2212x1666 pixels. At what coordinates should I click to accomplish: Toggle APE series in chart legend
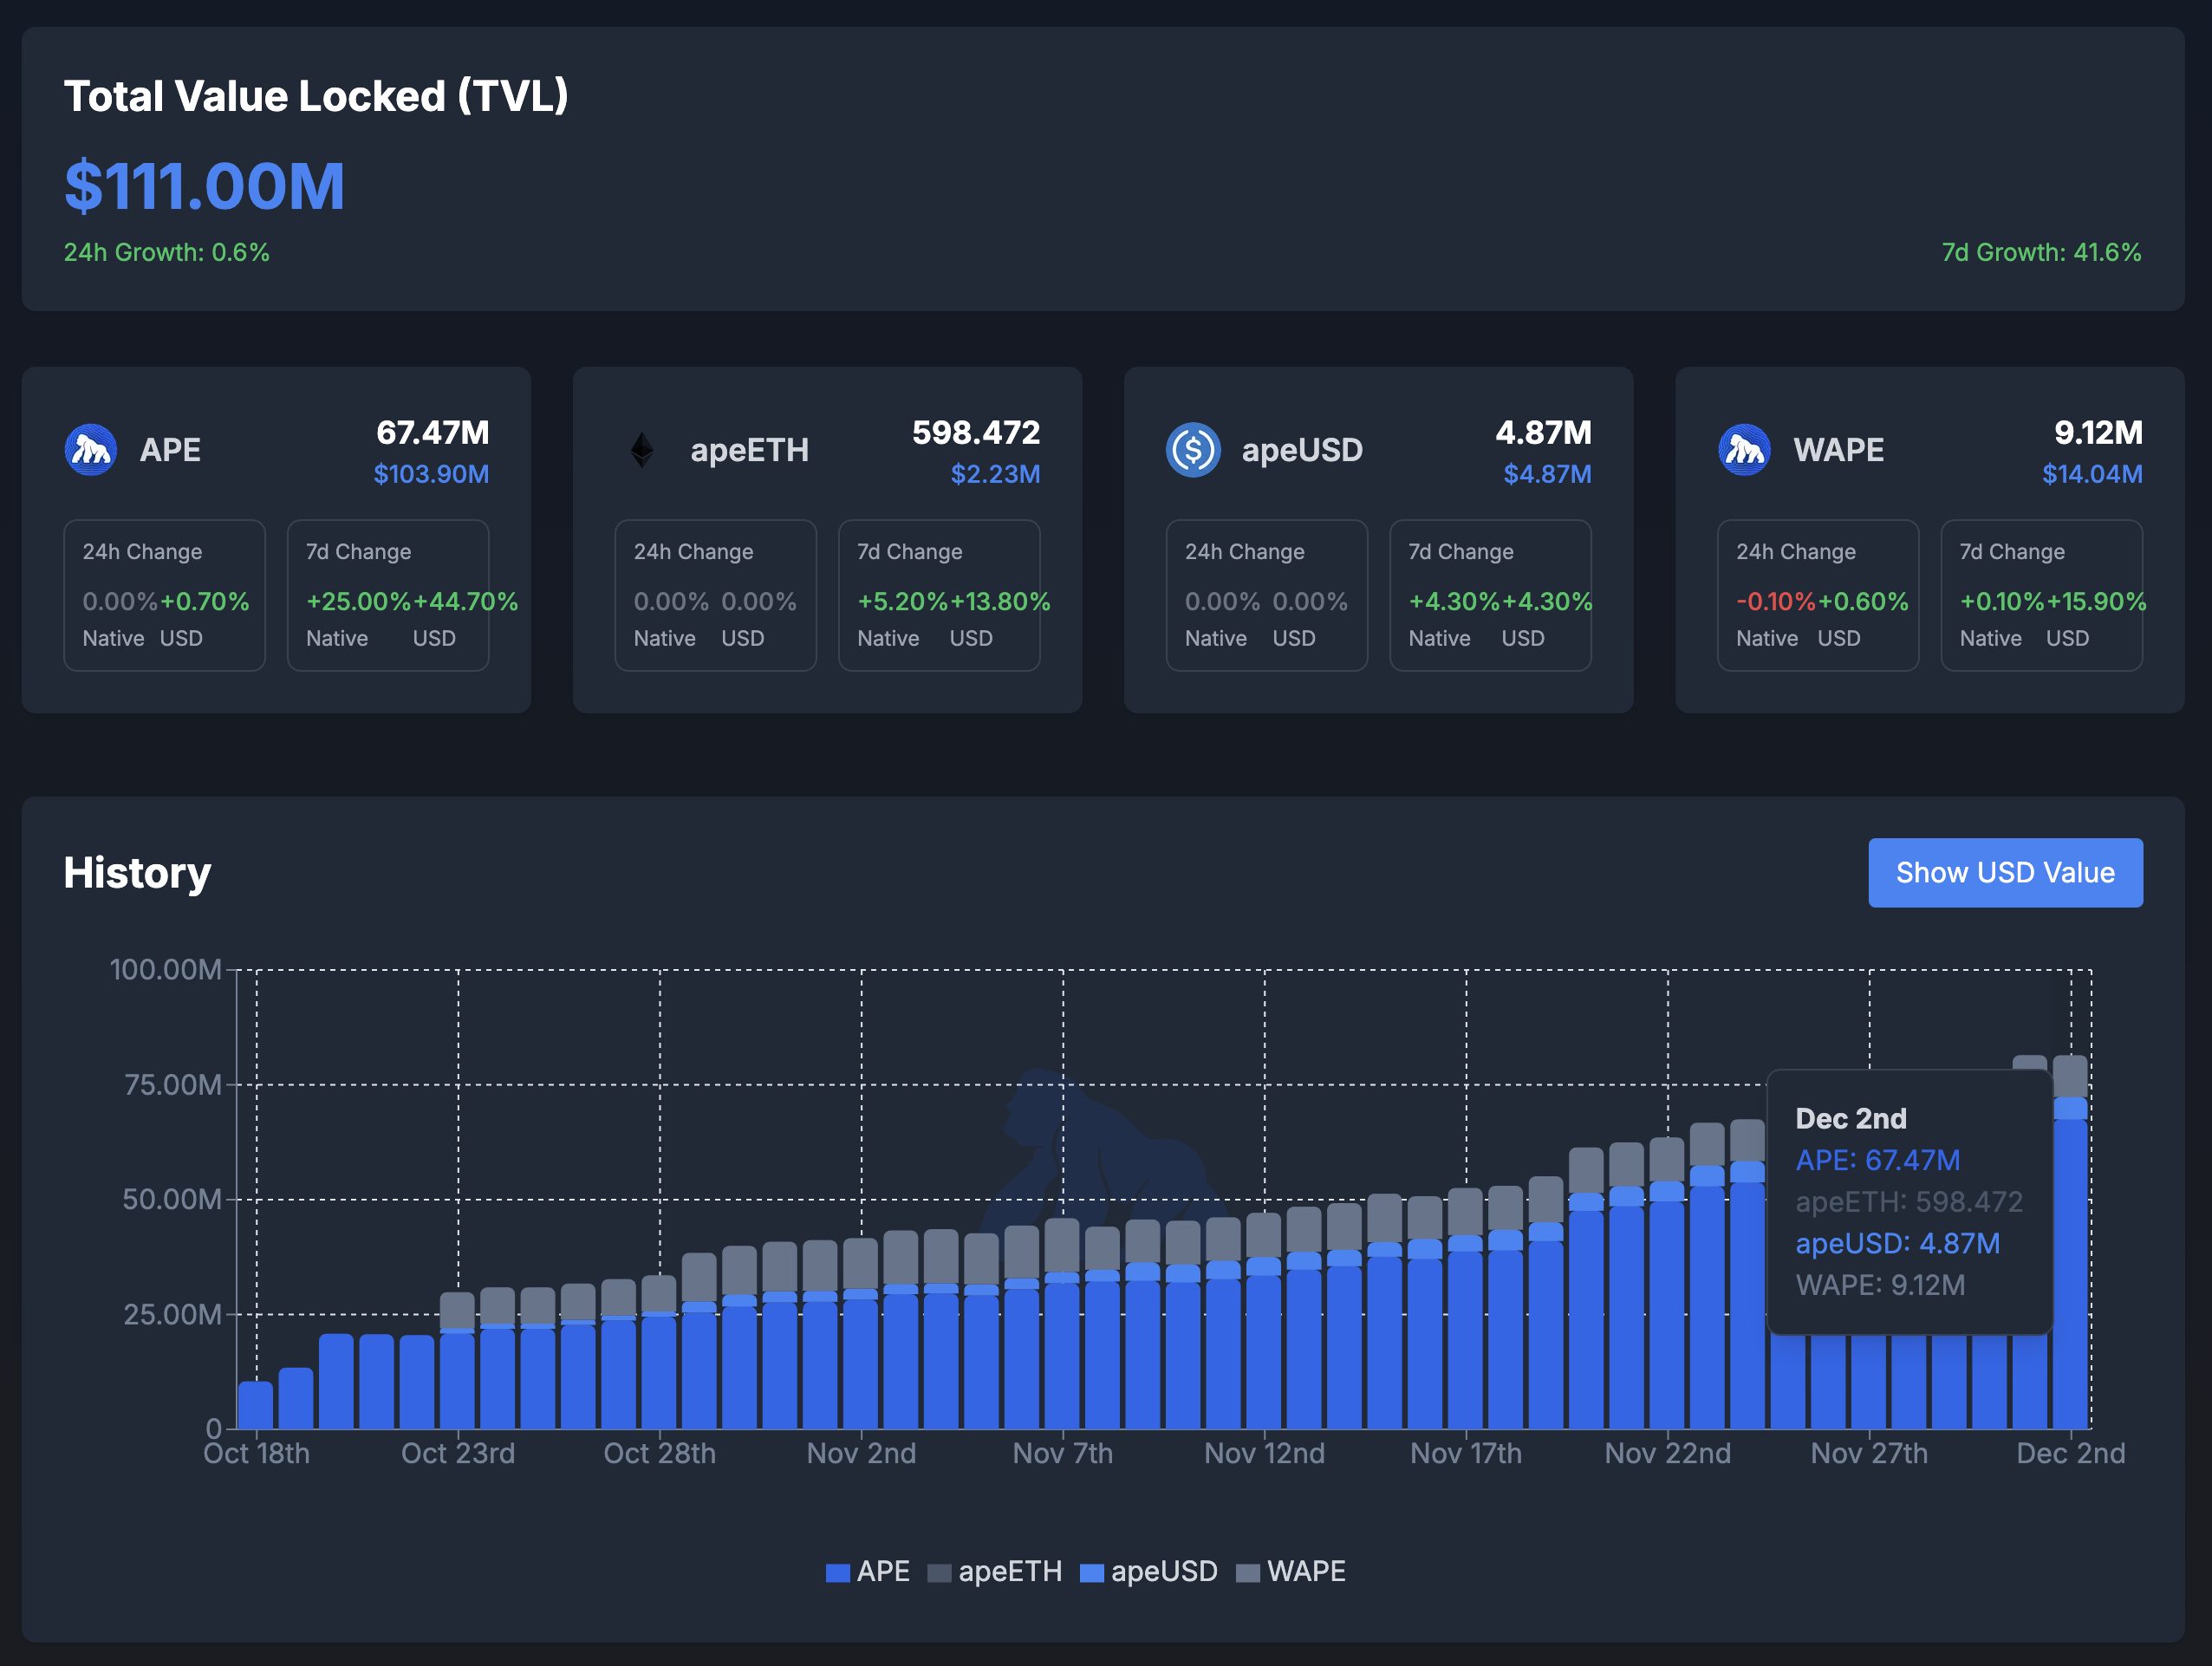tap(868, 1571)
